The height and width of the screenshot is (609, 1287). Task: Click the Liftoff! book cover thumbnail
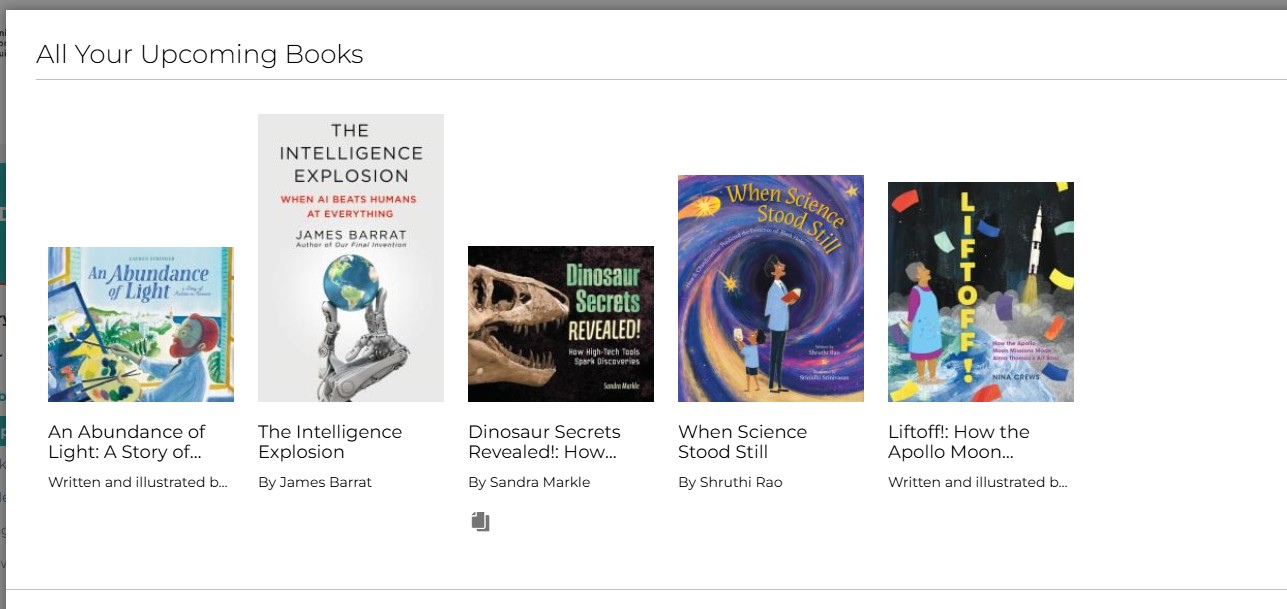click(981, 292)
